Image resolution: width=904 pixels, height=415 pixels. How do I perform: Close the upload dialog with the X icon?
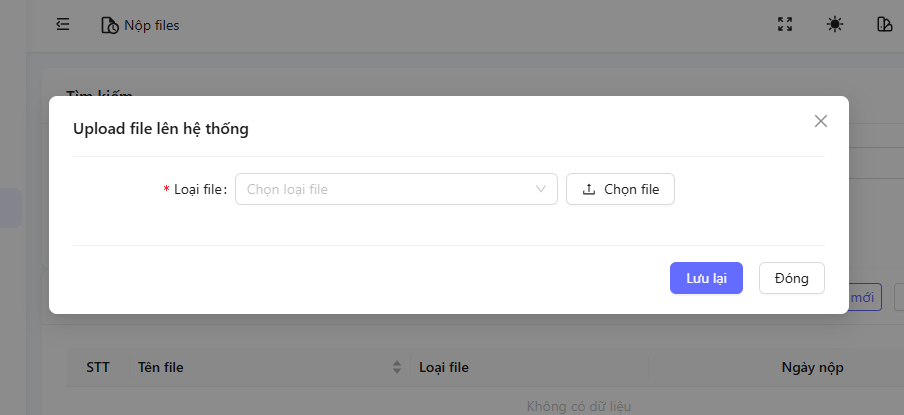coord(821,121)
